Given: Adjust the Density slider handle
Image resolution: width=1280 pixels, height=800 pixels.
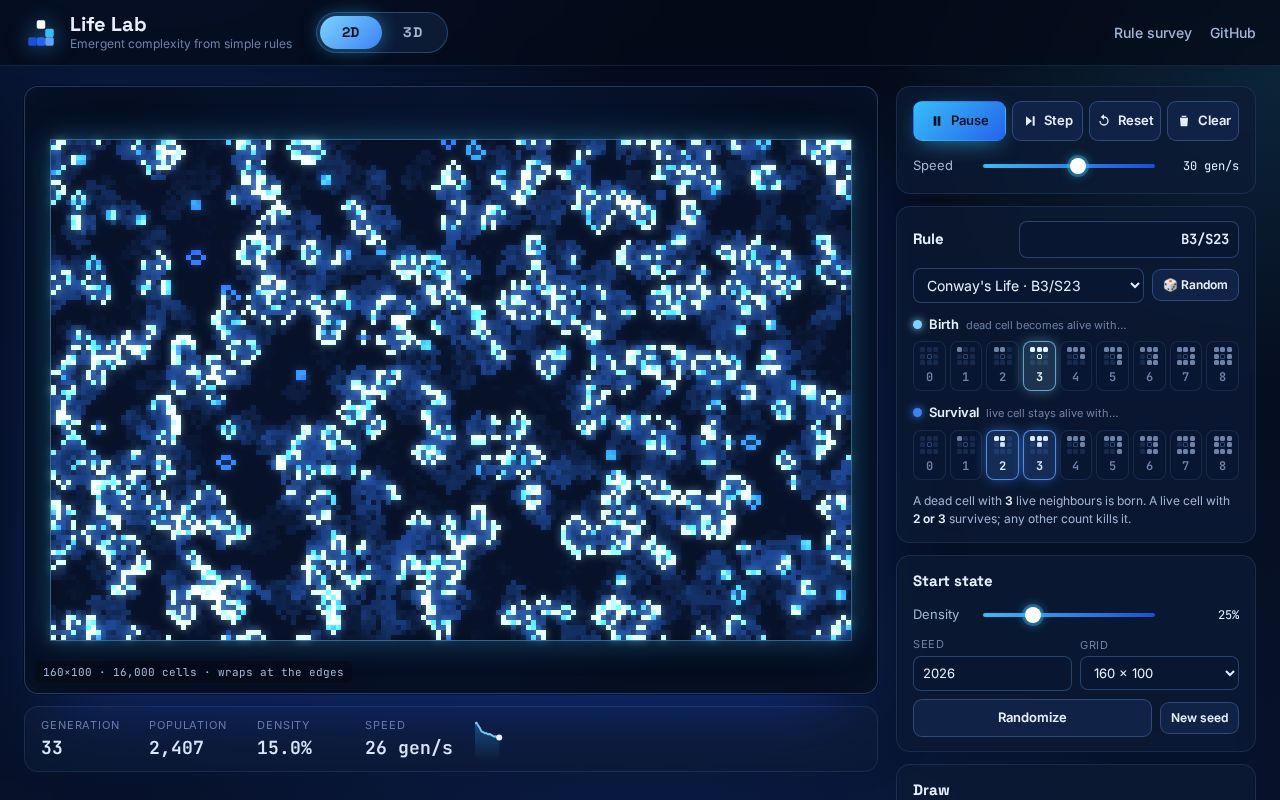Looking at the screenshot, I should click(1033, 615).
